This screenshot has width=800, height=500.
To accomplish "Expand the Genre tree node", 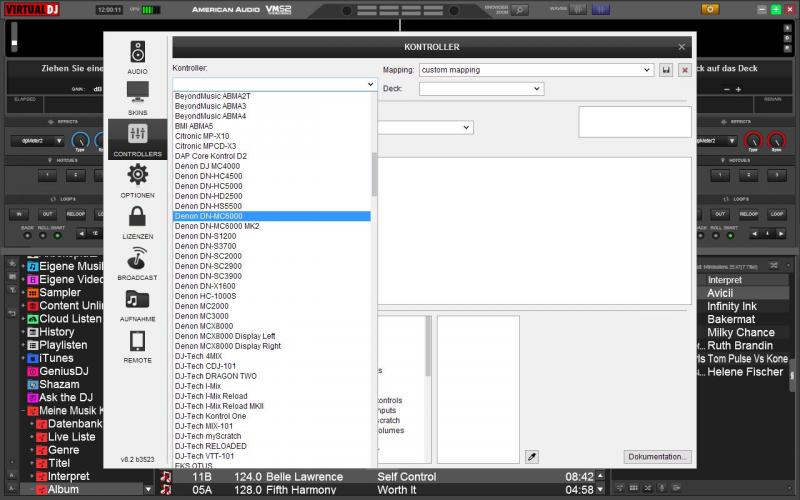I will coord(32,451).
